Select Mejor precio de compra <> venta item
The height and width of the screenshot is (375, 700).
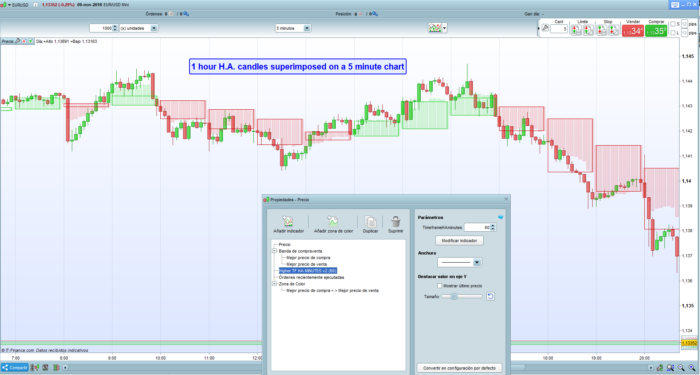(333, 291)
